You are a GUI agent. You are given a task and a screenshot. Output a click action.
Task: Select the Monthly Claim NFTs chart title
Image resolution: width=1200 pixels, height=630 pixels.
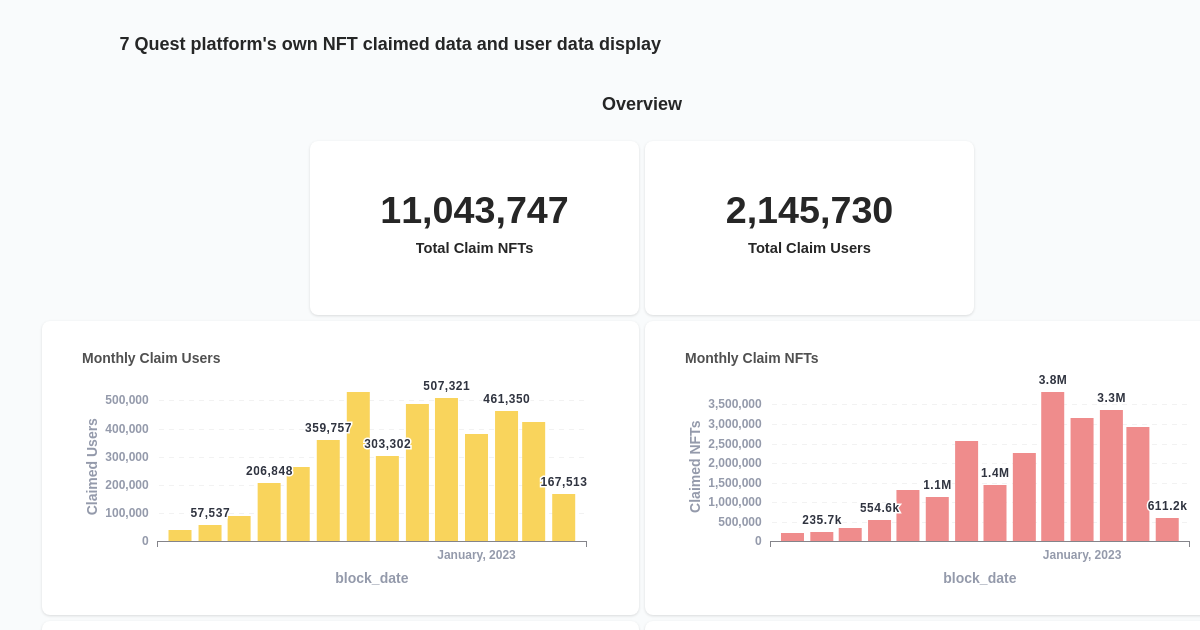point(752,358)
